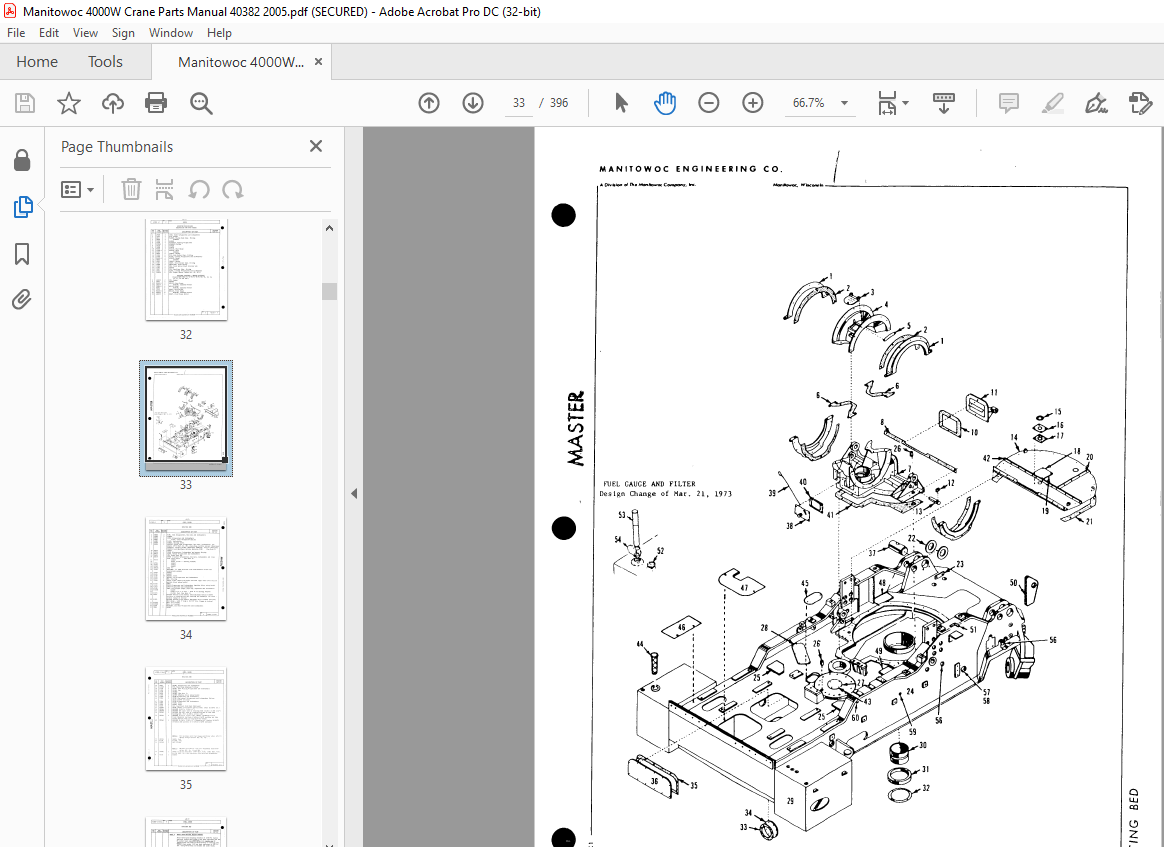Click the 'Page Thumbnails' panel title
Screen dimensions: 1164x847
coord(117,147)
